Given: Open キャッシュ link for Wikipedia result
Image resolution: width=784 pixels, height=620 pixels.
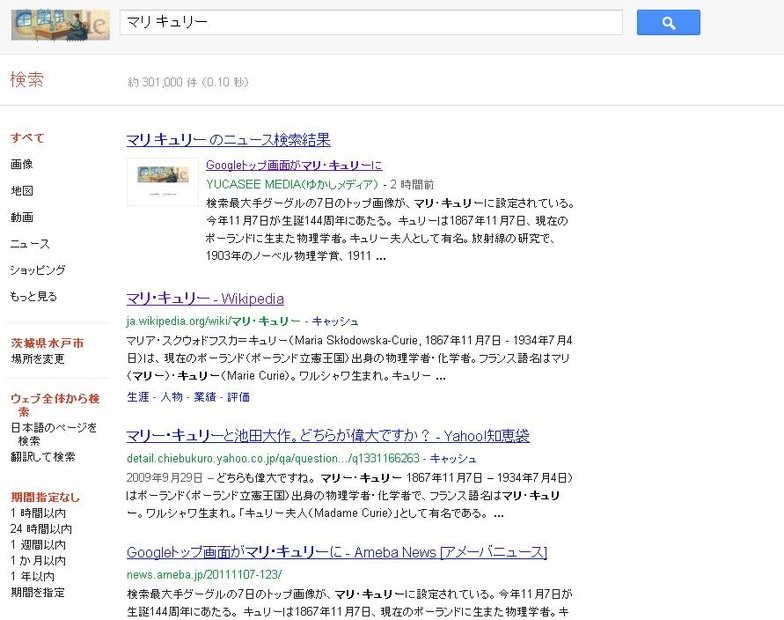Looking at the screenshot, I should click(335, 321).
